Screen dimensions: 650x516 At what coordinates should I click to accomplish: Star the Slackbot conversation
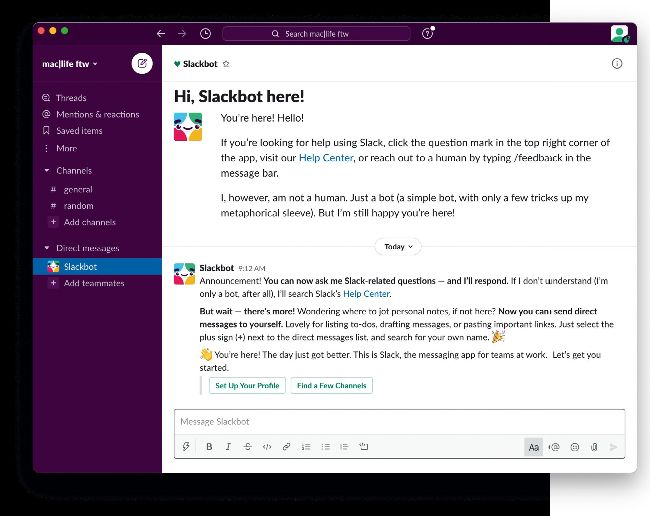click(x=226, y=64)
